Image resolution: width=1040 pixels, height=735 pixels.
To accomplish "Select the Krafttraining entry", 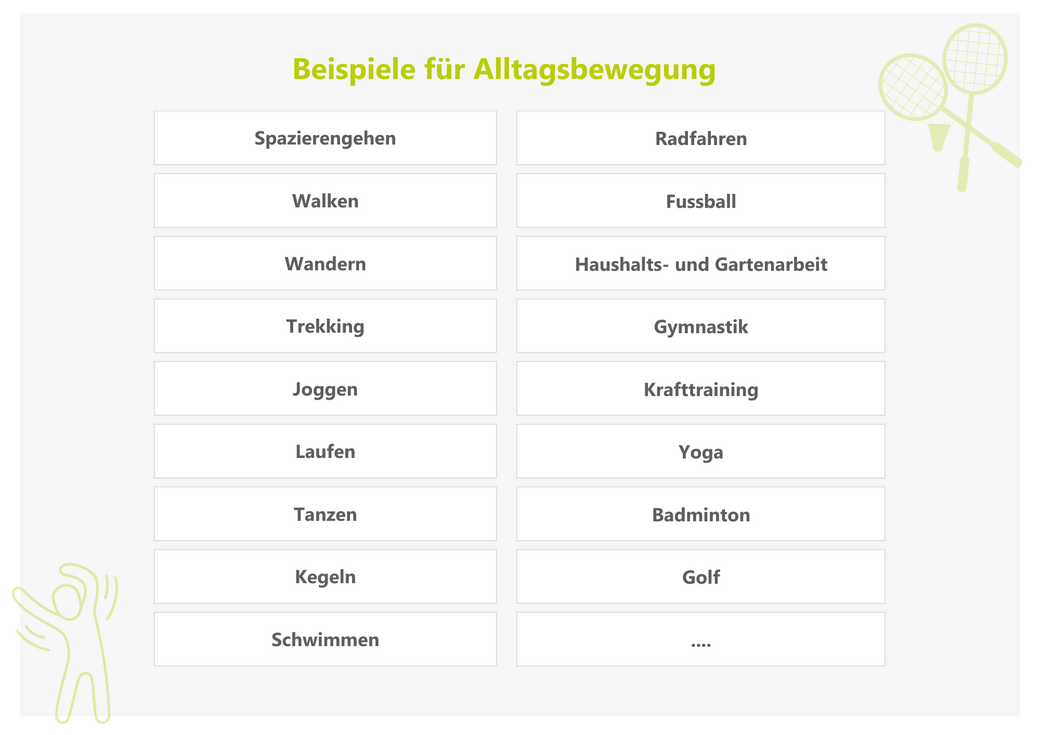I will 700,389.
